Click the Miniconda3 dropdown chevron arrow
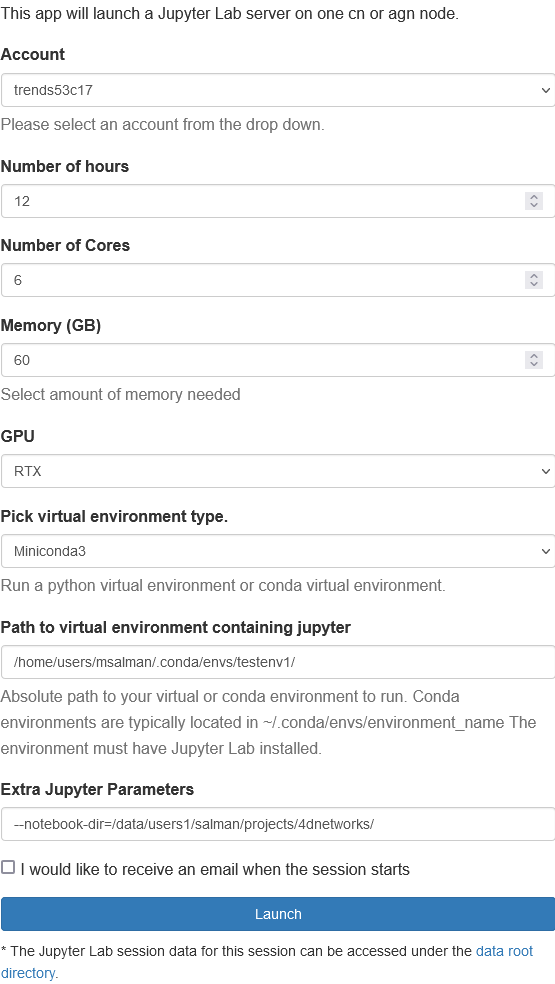Image resolution: width=555 pixels, height=984 pixels. tap(545, 552)
